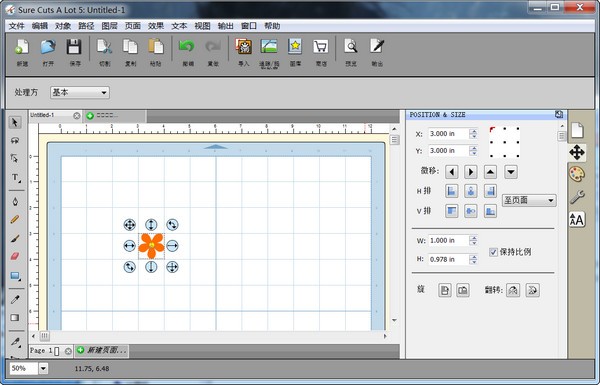Image resolution: width=600 pixels, height=385 pixels.
Task: Toggle the 保持比例 keep proportions checkbox
Action: pos(493,252)
